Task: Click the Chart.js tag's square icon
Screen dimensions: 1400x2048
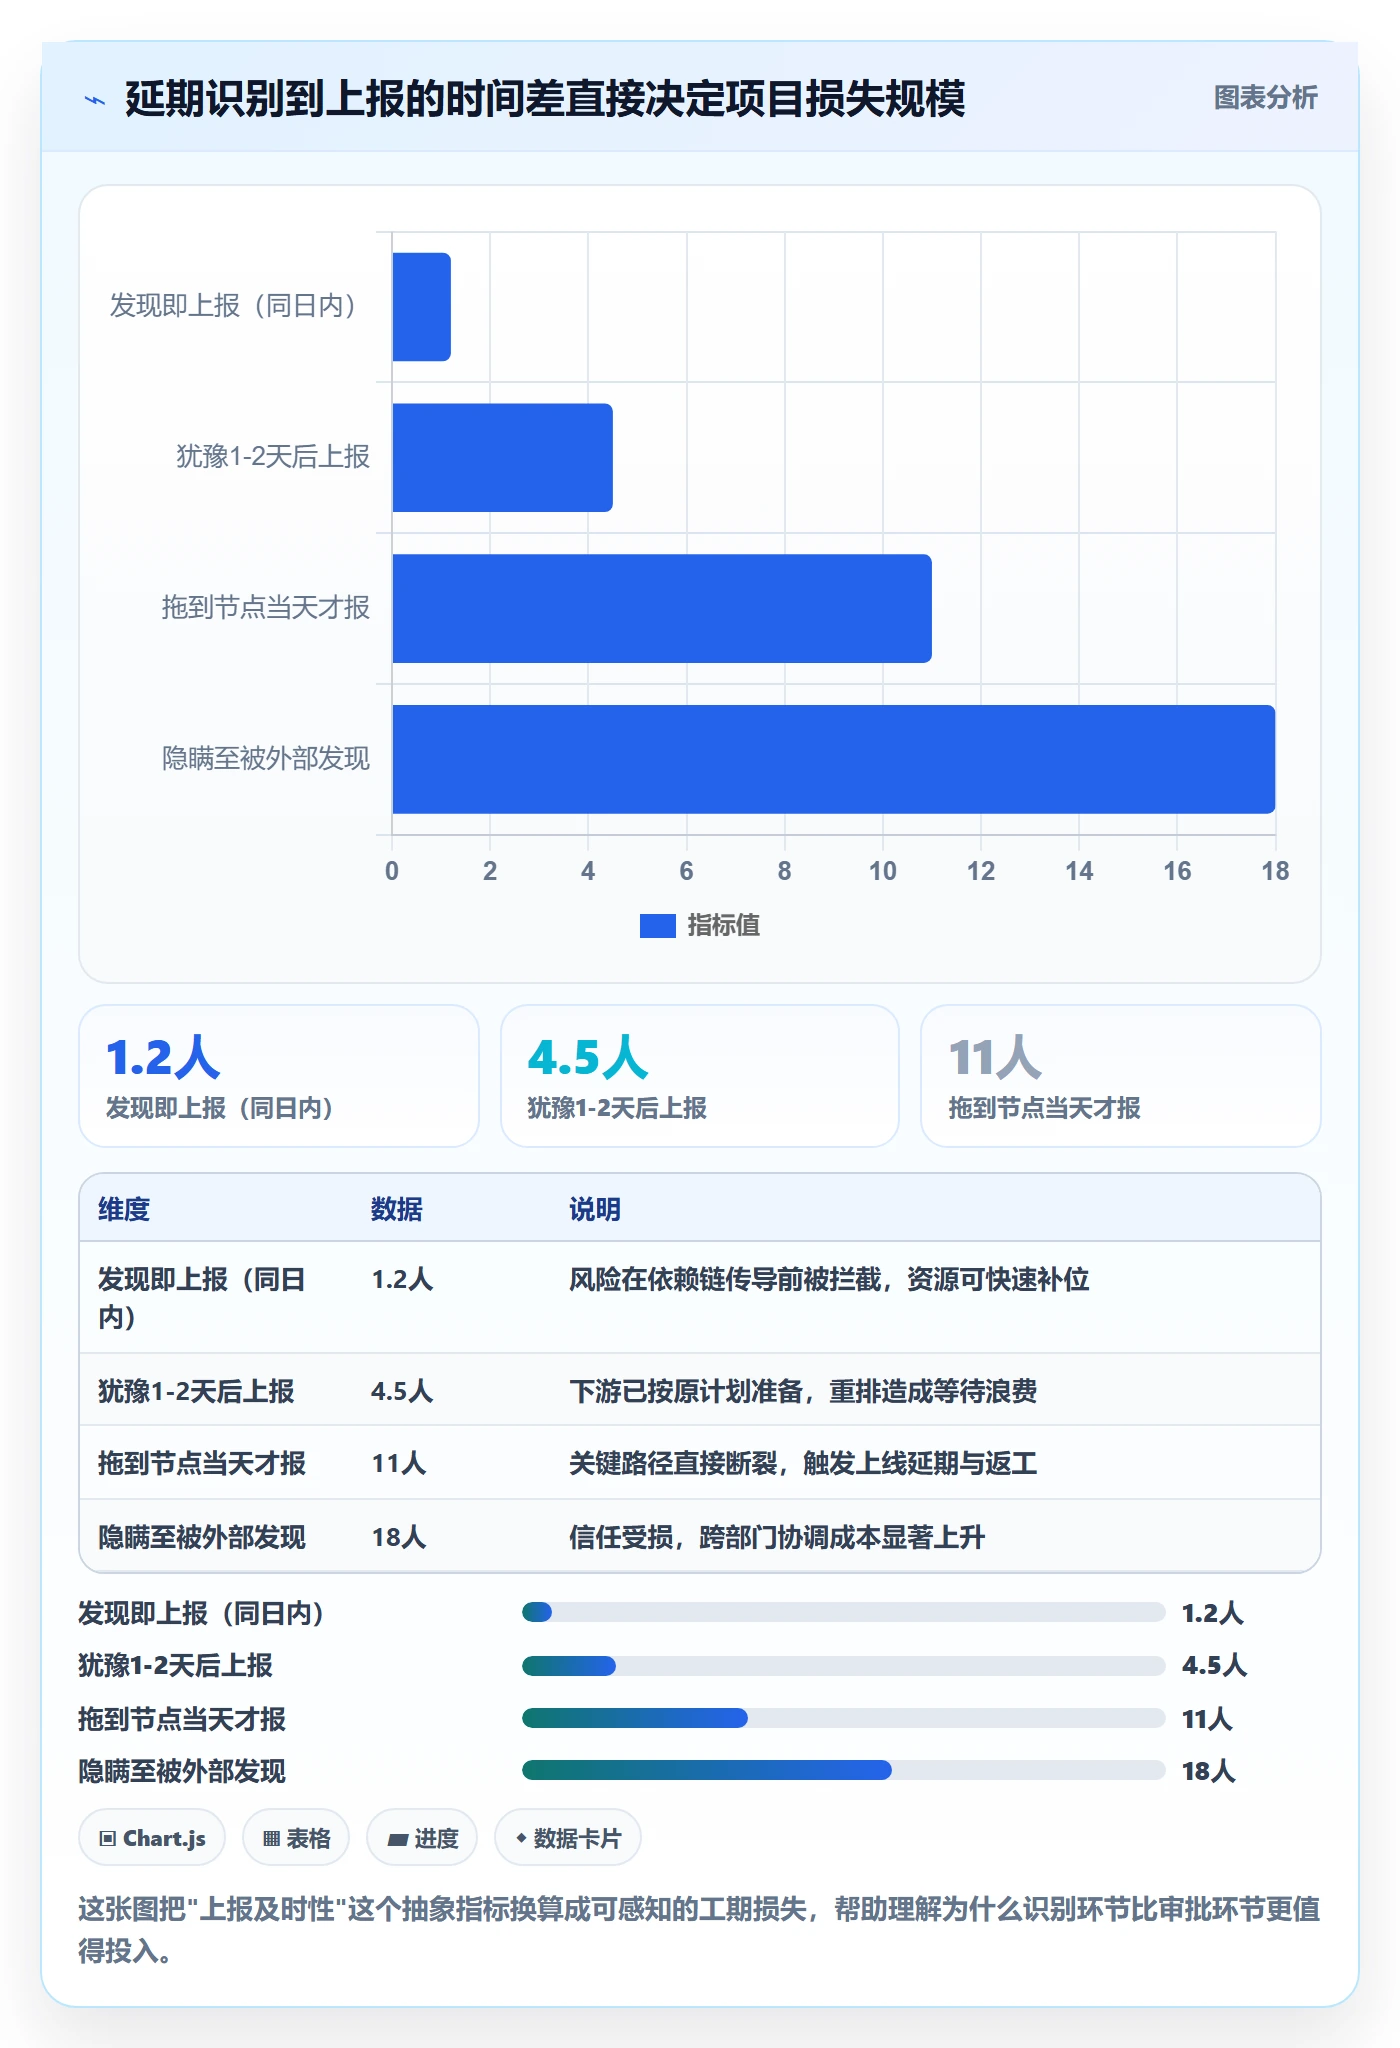Action: coord(108,1838)
